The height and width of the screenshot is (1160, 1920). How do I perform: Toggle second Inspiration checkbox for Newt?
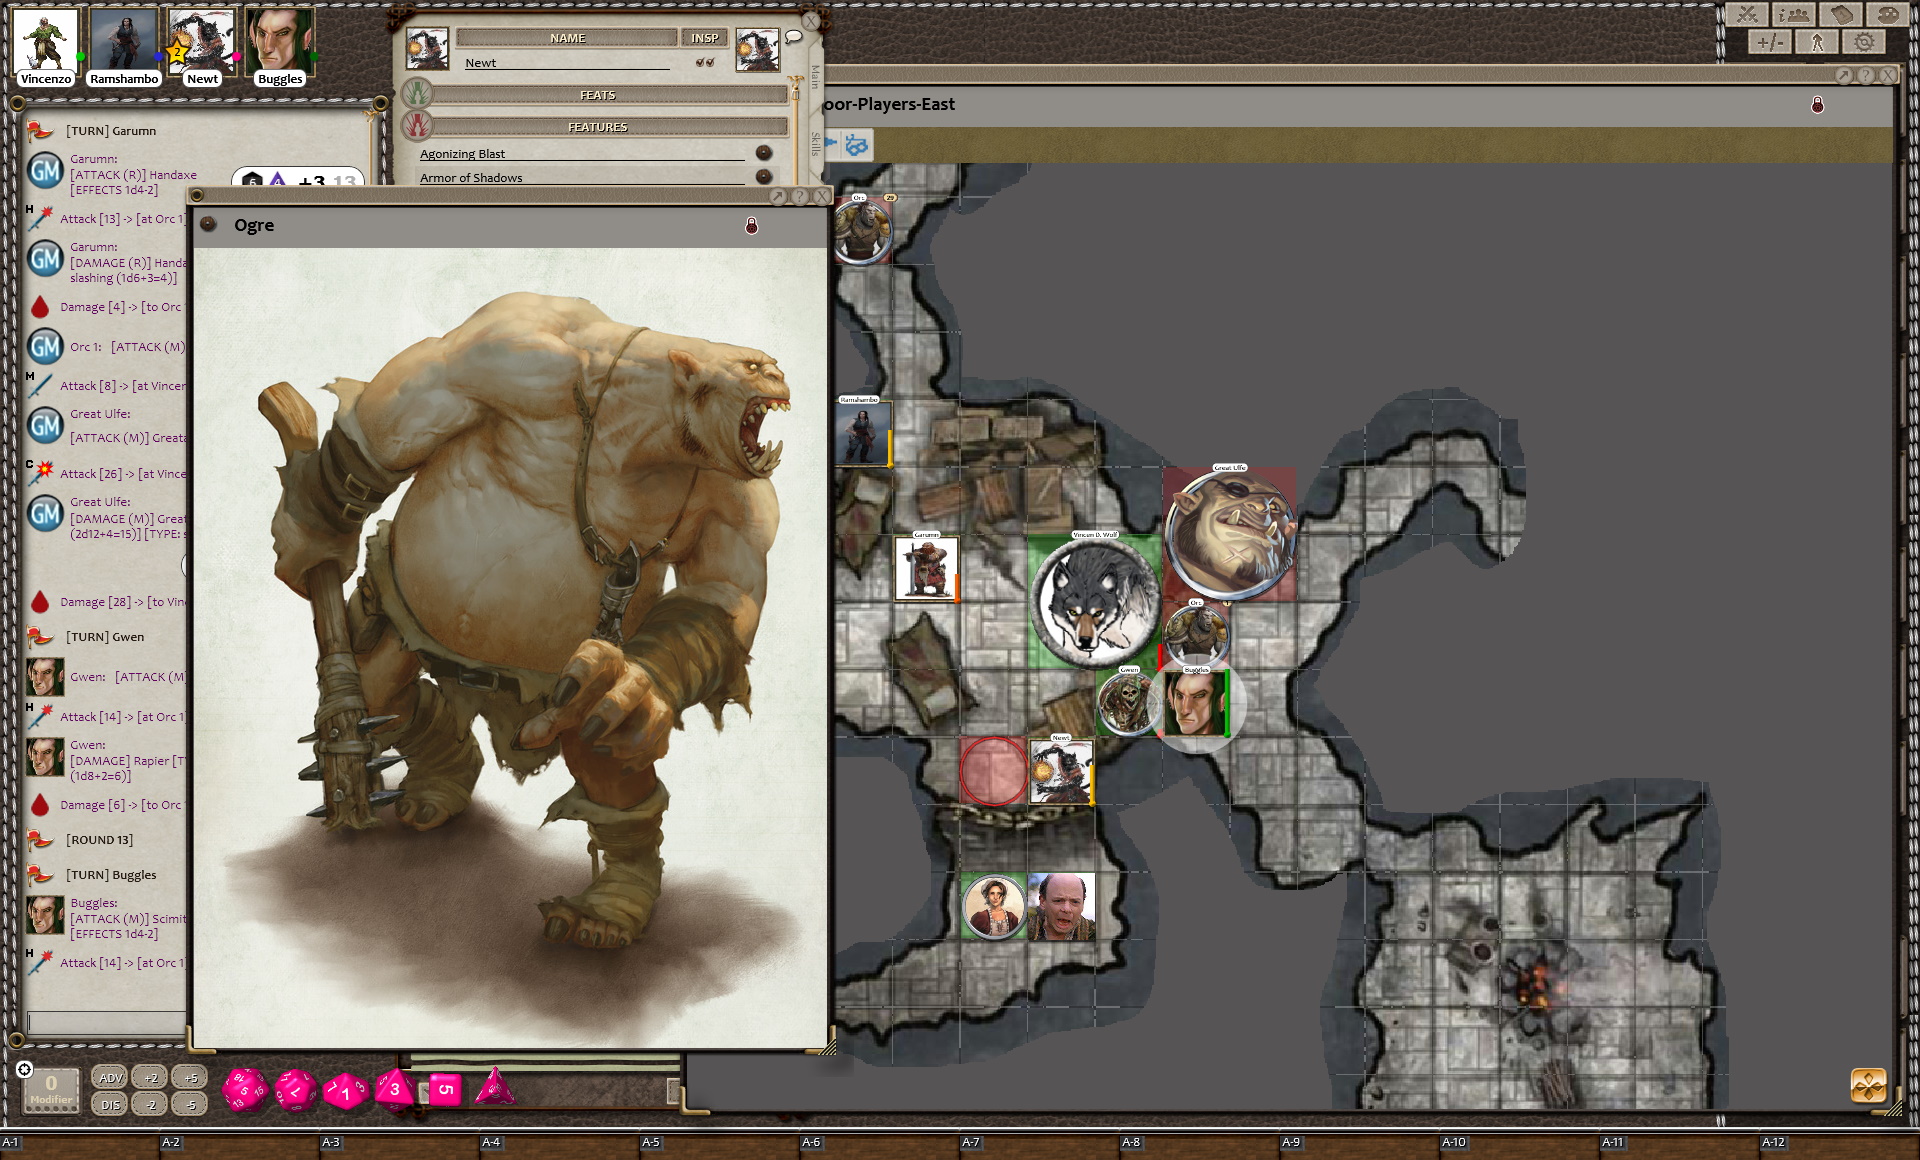click(x=711, y=62)
